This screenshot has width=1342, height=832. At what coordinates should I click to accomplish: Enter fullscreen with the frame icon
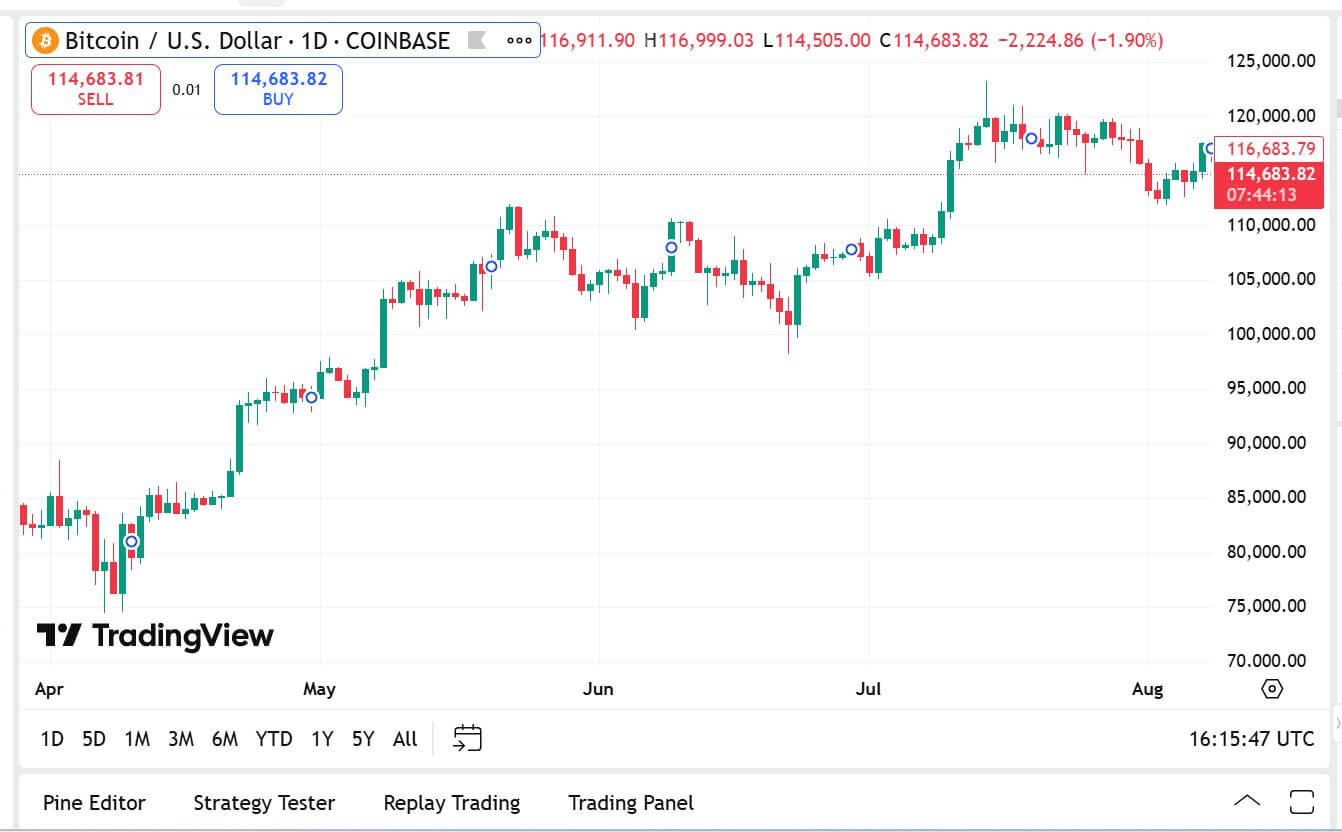click(1301, 801)
